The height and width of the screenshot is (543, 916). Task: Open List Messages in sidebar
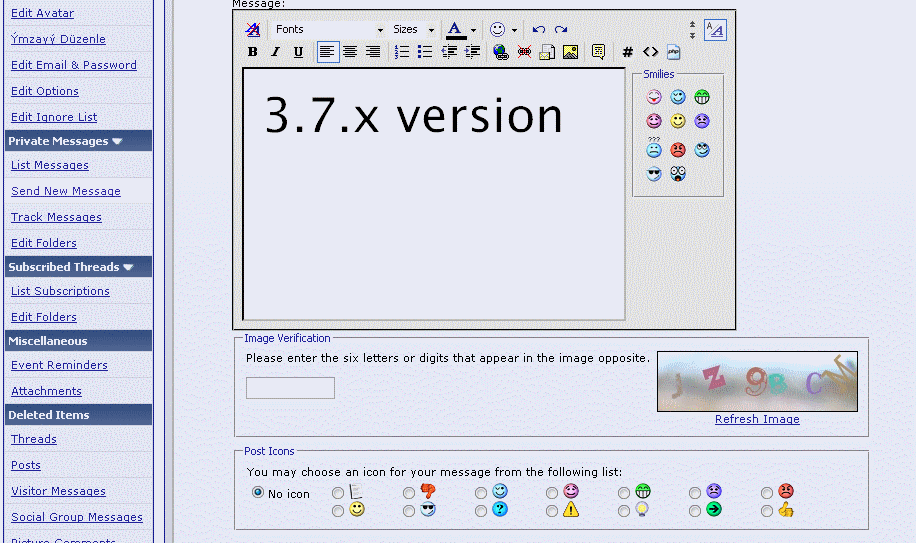50,165
